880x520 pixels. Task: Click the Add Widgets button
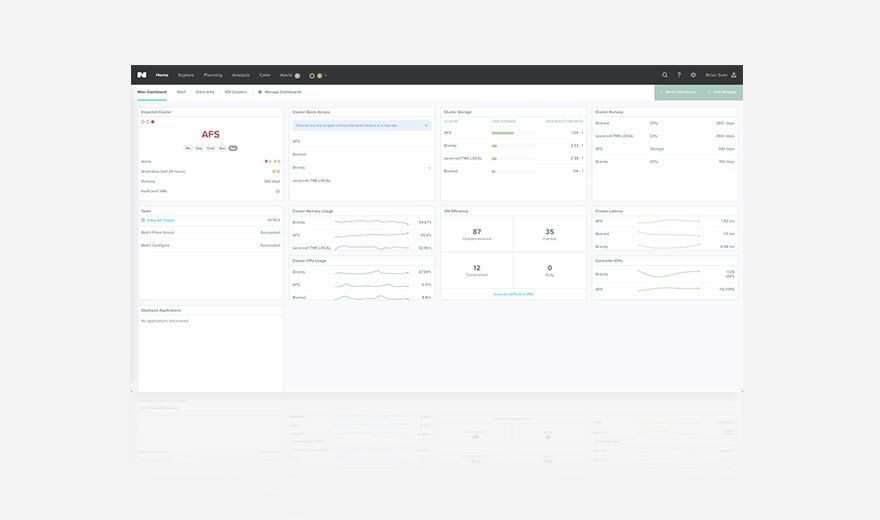721,92
